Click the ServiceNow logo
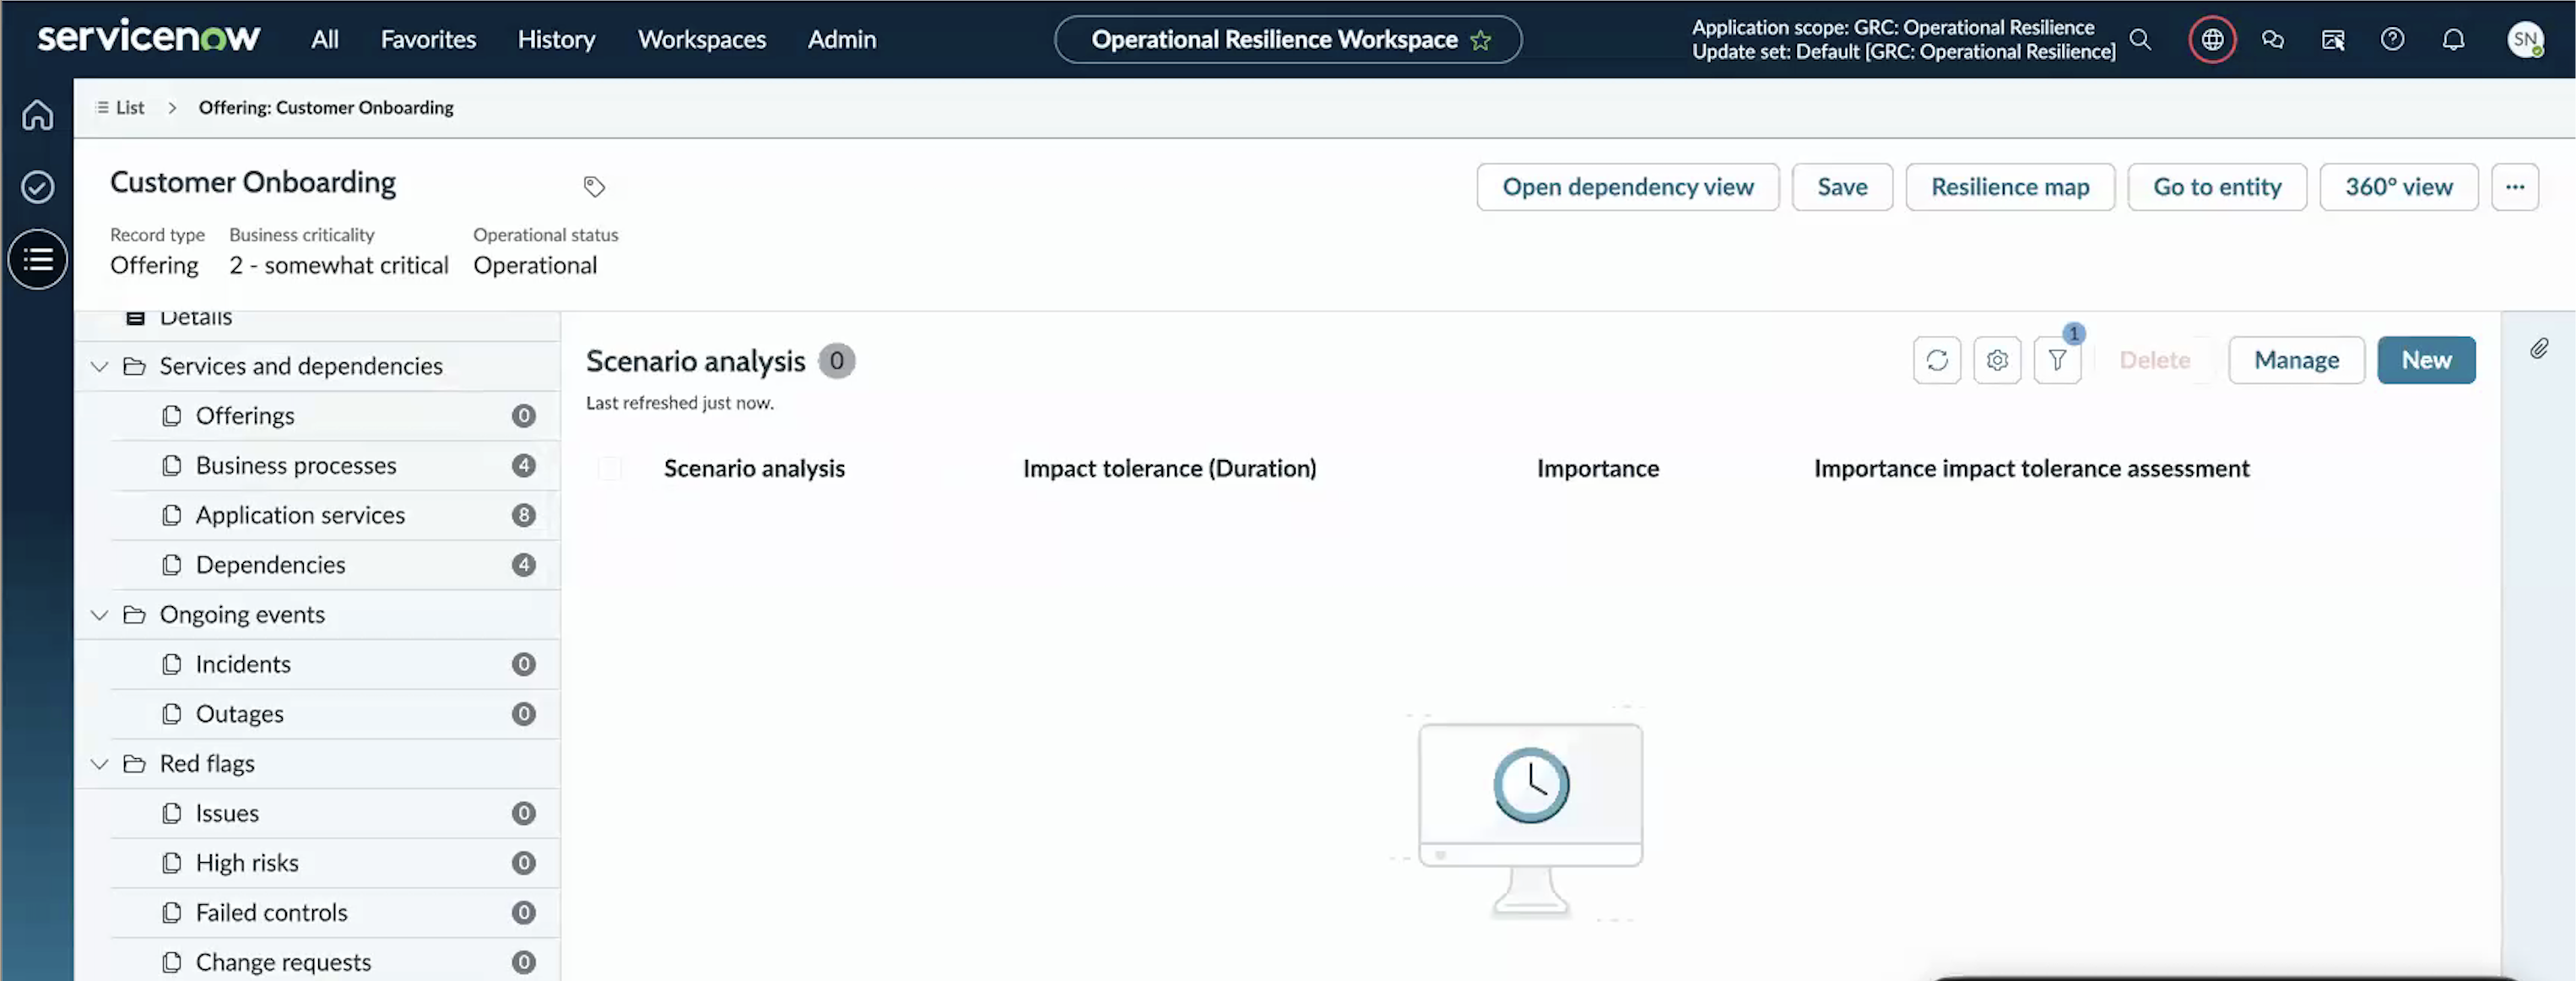This screenshot has height=981, width=2576. pyautogui.click(x=149, y=37)
